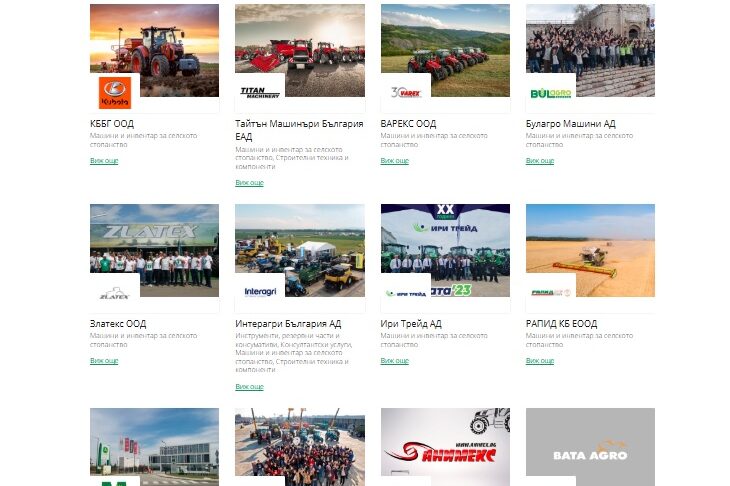Click the Titan Machinery logo
Screen dimensions: 730x486
pyautogui.click(x=260, y=93)
